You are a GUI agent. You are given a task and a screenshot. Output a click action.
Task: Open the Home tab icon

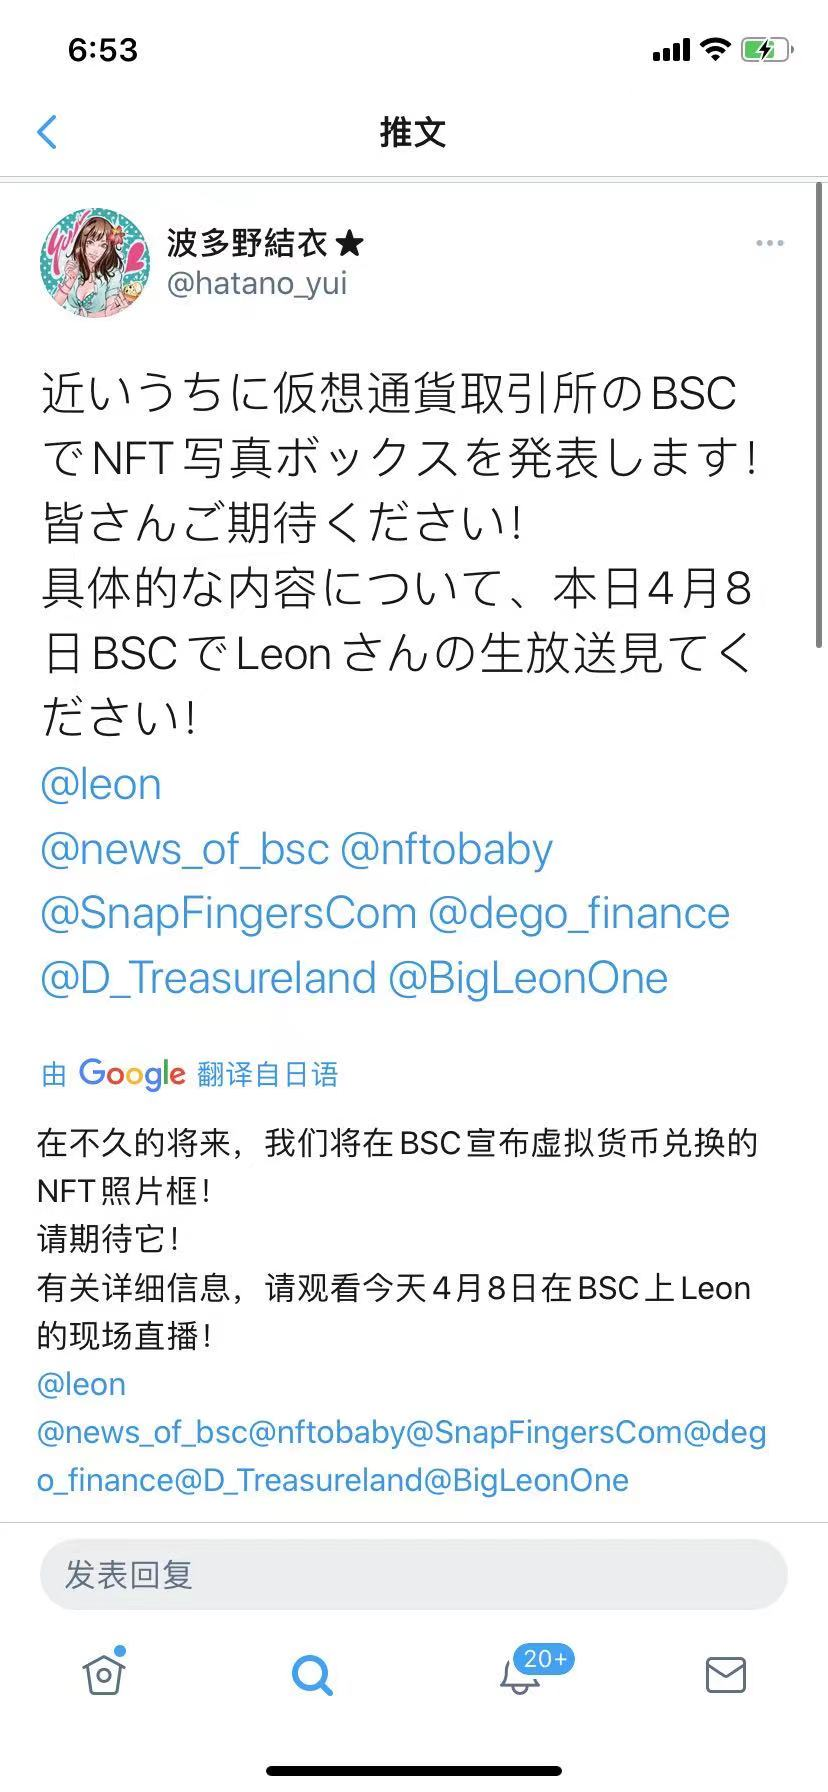[104, 1674]
